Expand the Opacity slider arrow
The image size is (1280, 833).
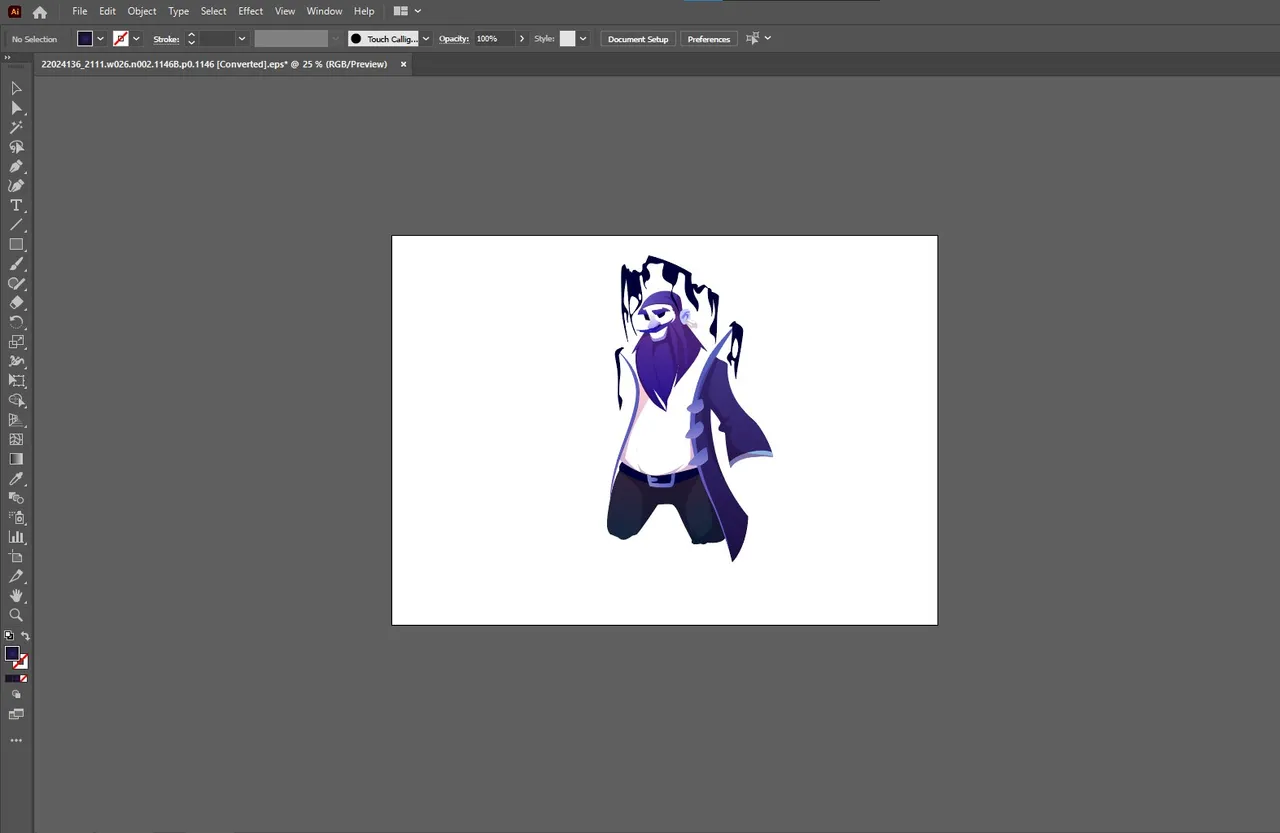(x=522, y=39)
